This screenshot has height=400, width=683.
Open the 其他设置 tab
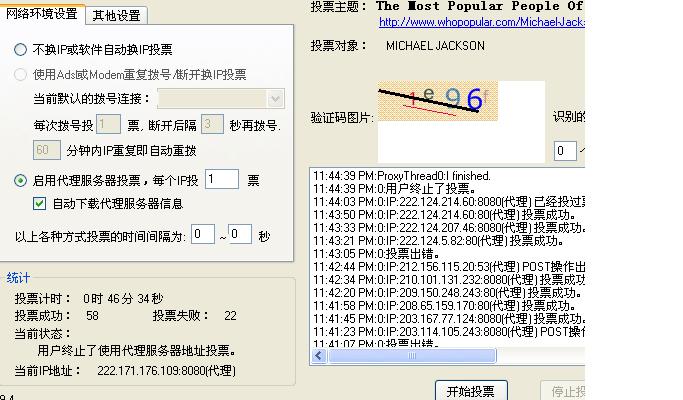(x=116, y=15)
